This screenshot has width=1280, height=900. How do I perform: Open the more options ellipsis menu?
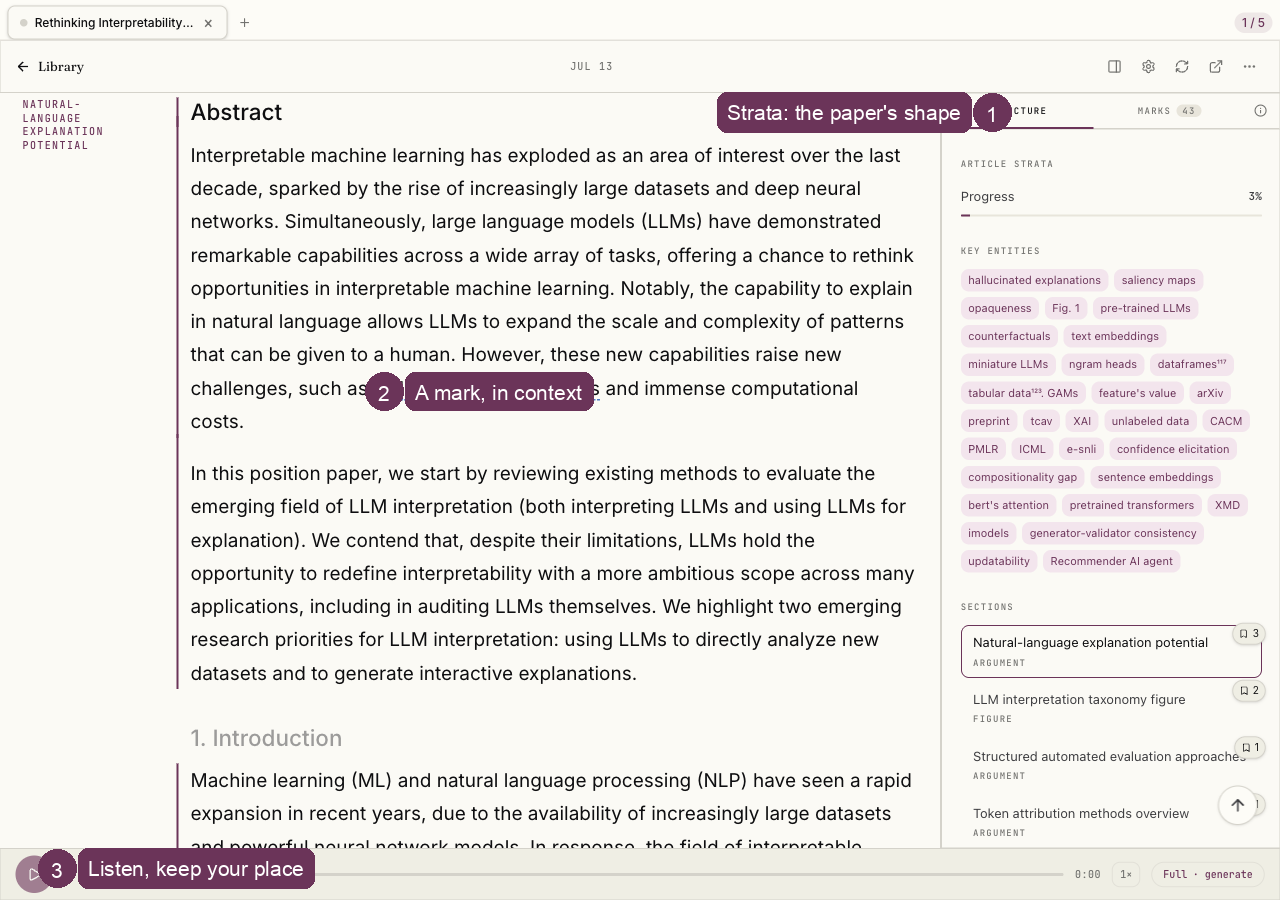1250,67
